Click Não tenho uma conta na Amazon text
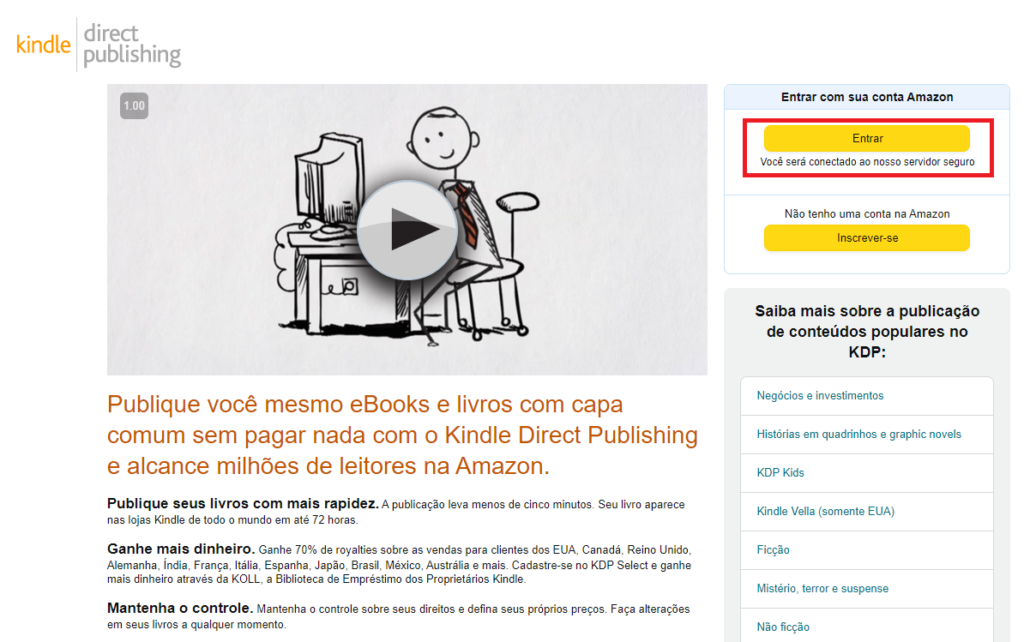The width and height of the screenshot is (1024, 642). tap(867, 214)
